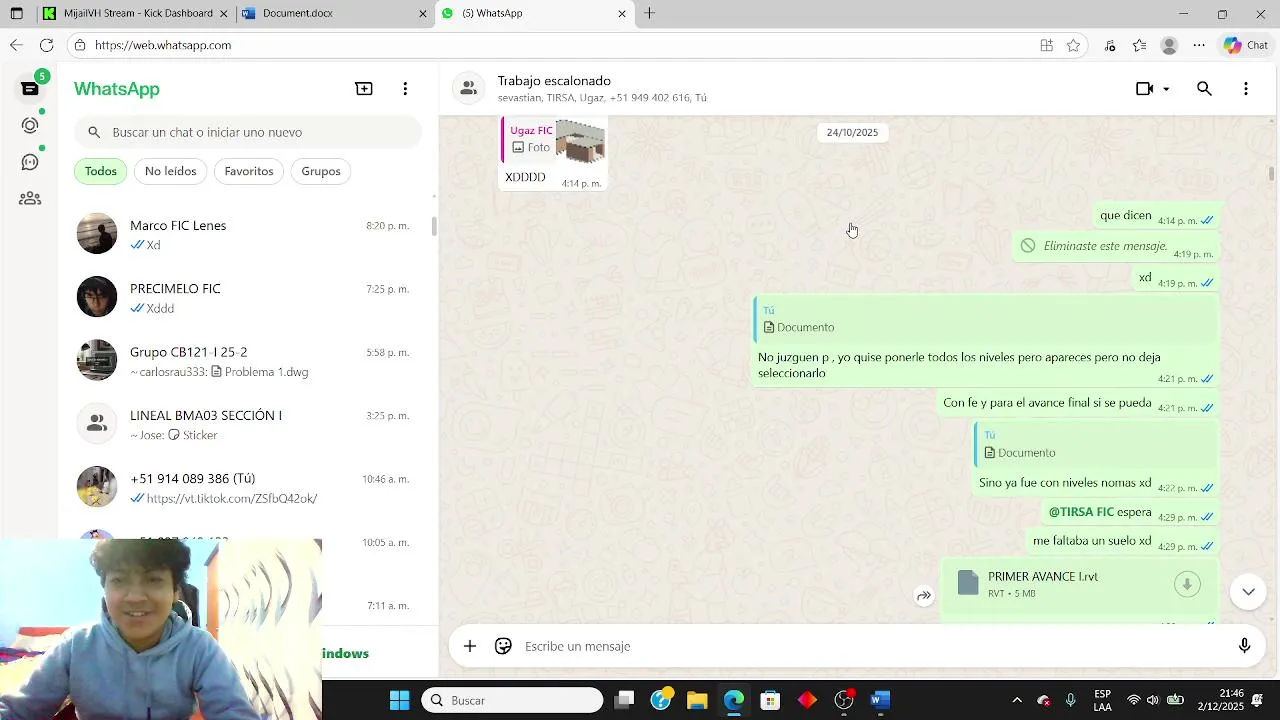Open the split screen apps icon in address bar
The height and width of the screenshot is (720, 1280).
[1046, 45]
